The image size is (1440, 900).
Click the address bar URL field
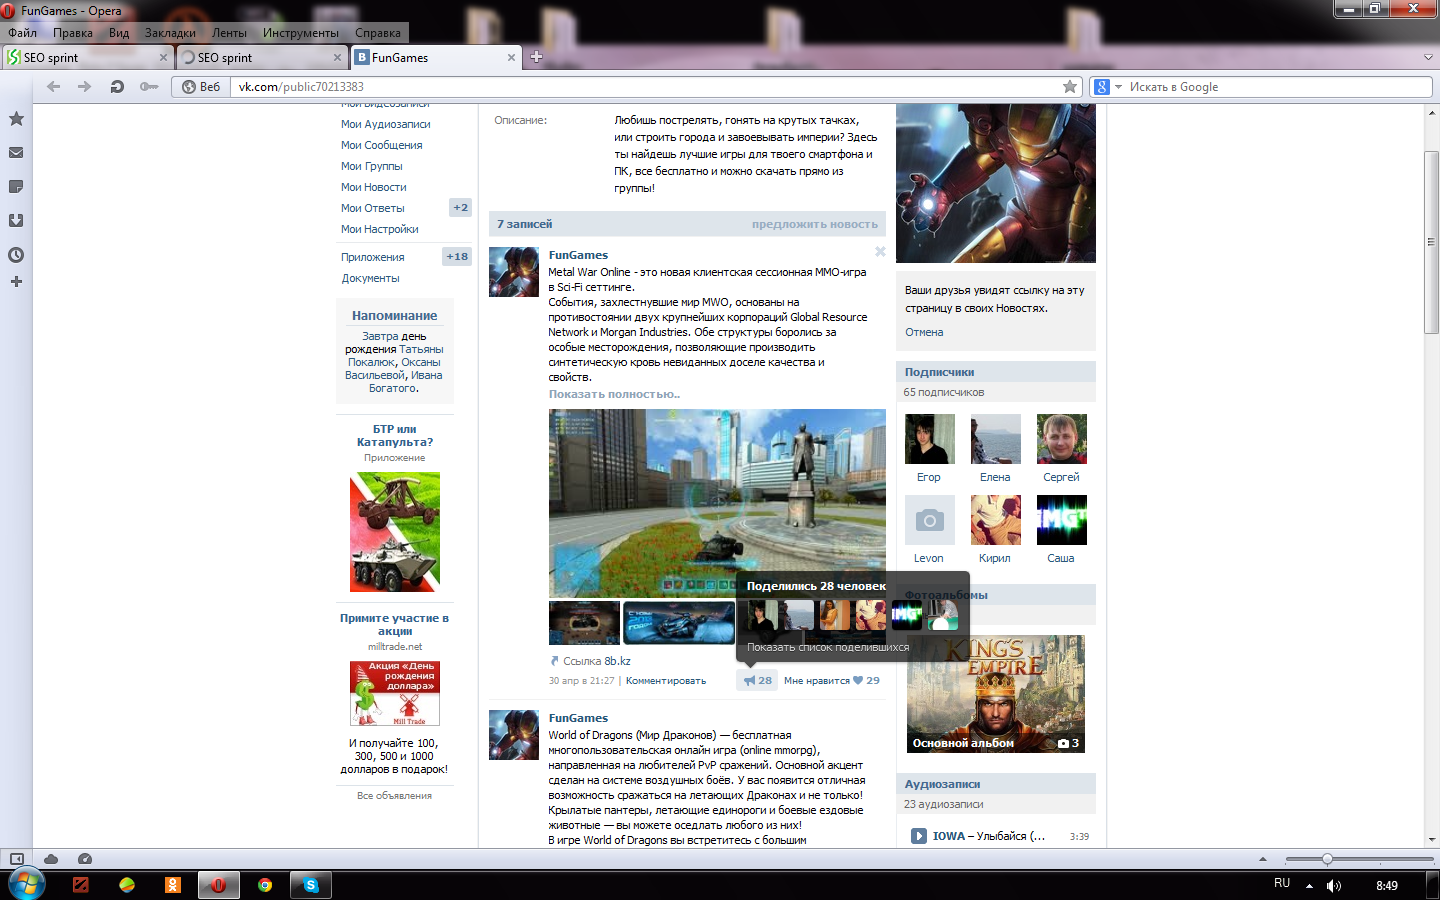645,87
